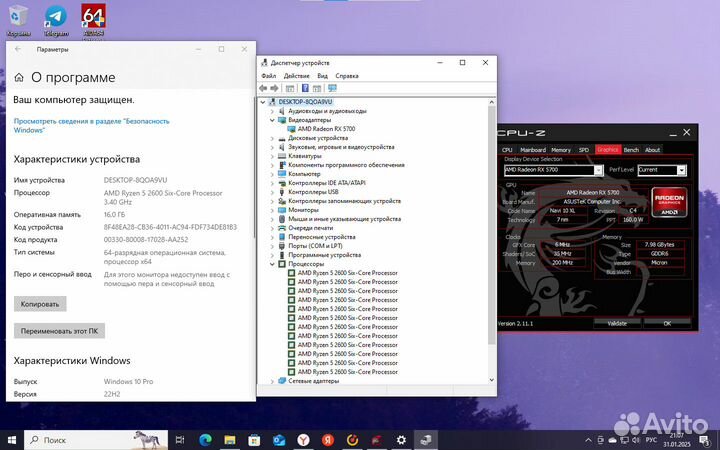
Task: Expand the Контроллеры USB node arrow
Action: click(x=272, y=192)
